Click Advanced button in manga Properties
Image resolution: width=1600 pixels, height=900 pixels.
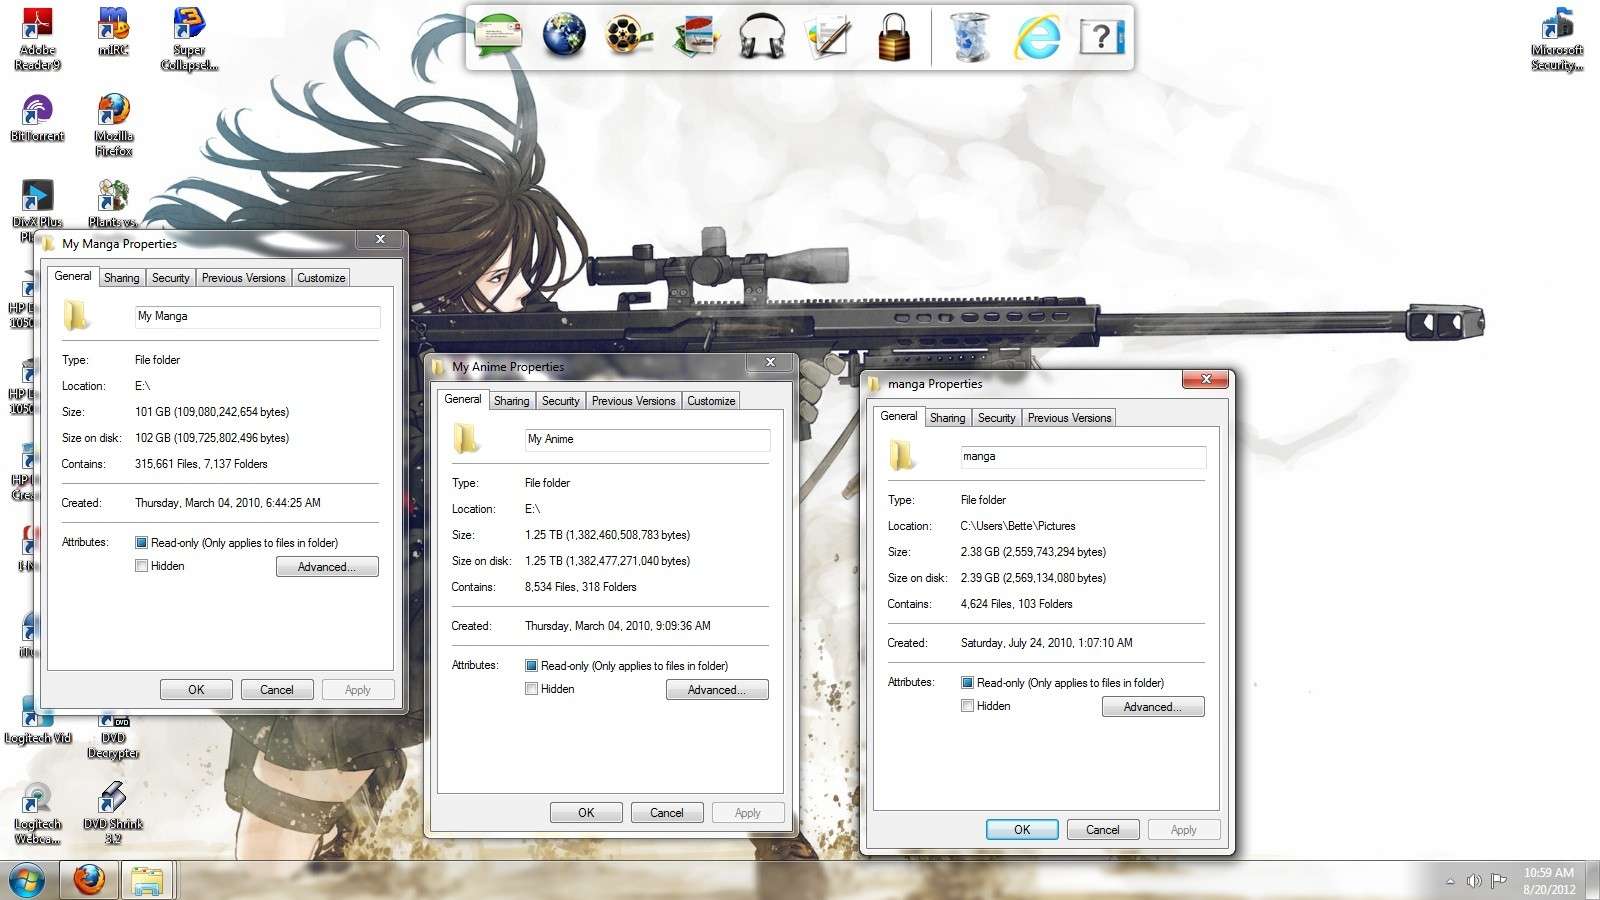(x=1153, y=707)
